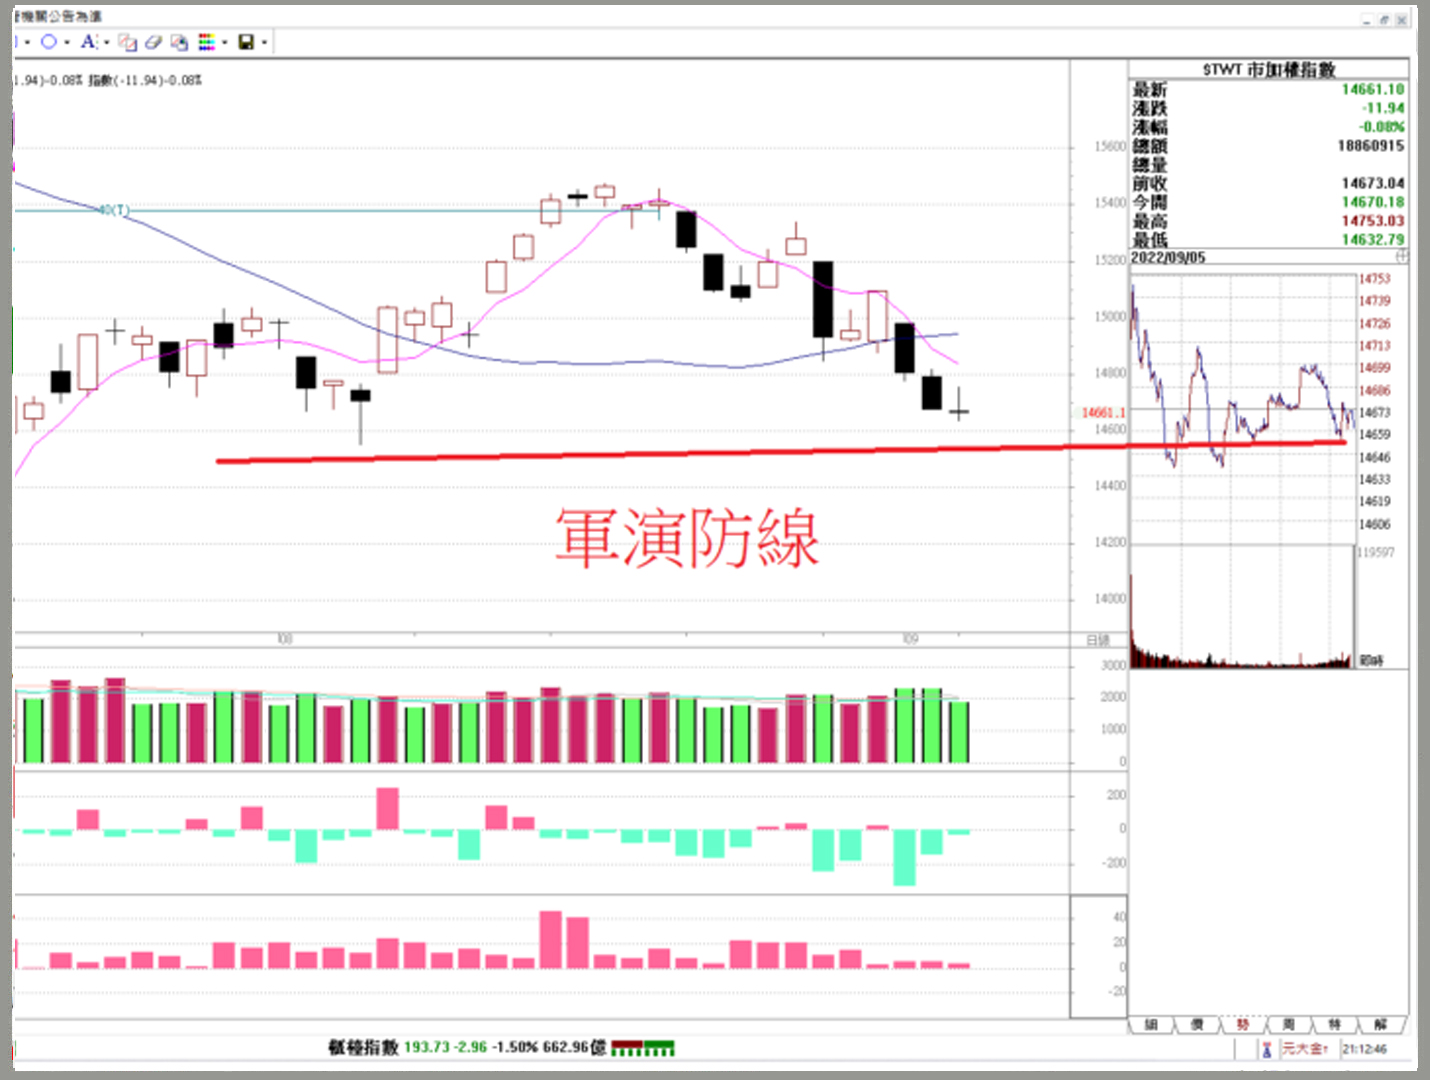This screenshot has height=1080, width=1430.
Task: Open the color palette grid icon
Action: 206,42
